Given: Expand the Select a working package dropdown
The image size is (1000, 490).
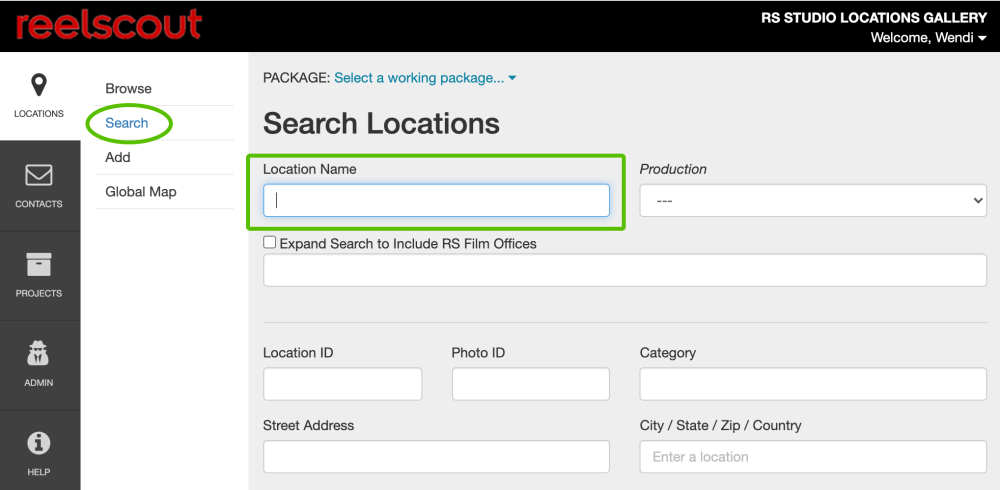Looking at the screenshot, I should pyautogui.click(x=425, y=78).
